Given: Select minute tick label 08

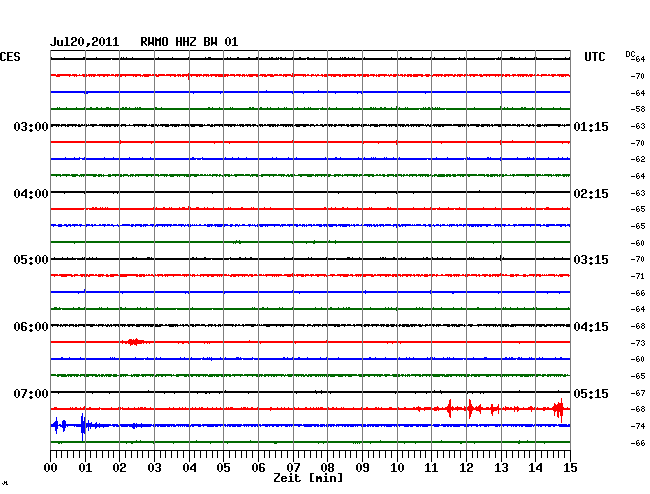Looking at the screenshot, I should [x=327, y=468].
